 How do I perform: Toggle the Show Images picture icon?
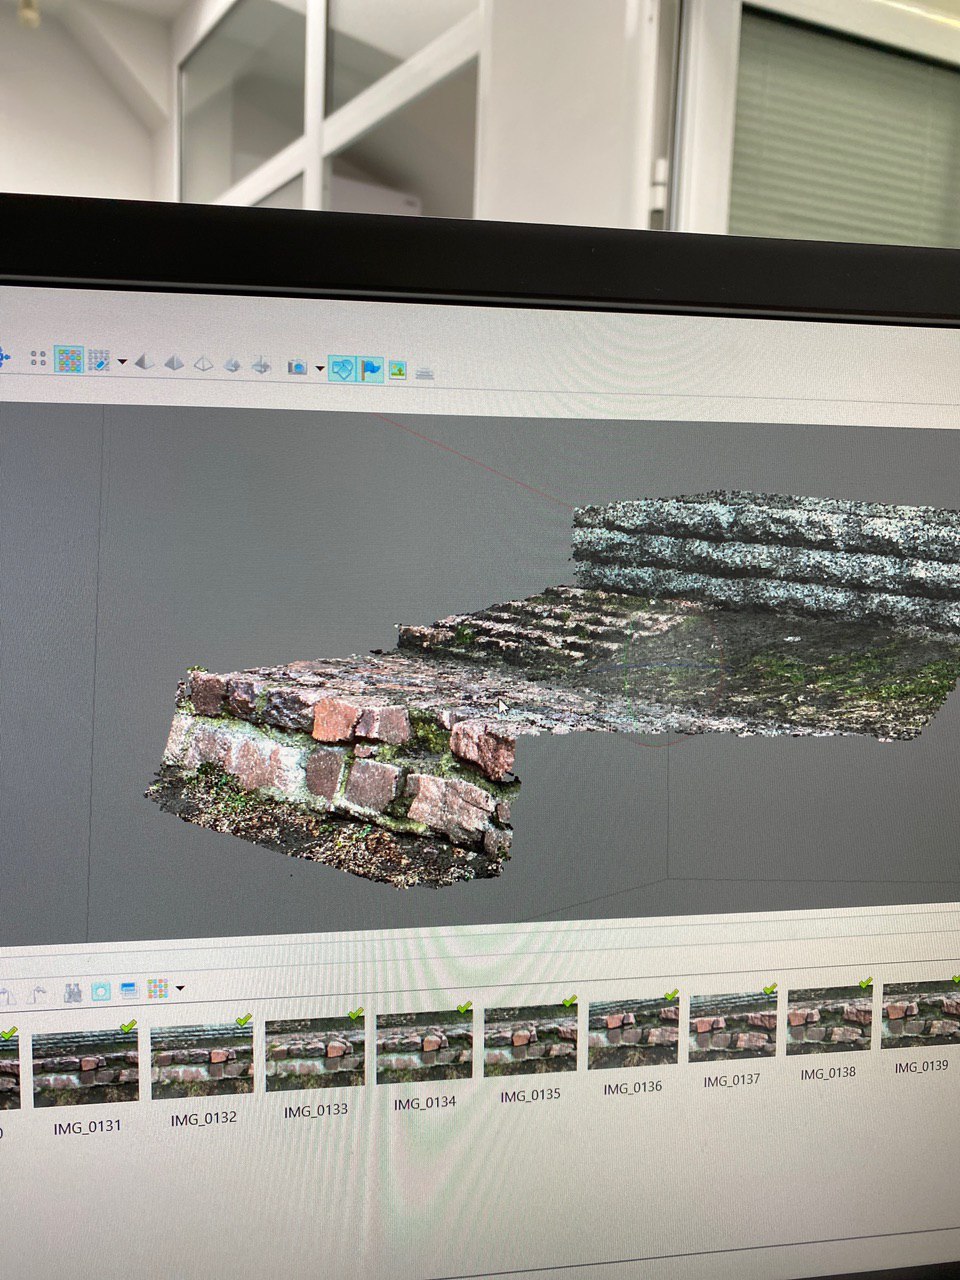click(x=398, y=371)
